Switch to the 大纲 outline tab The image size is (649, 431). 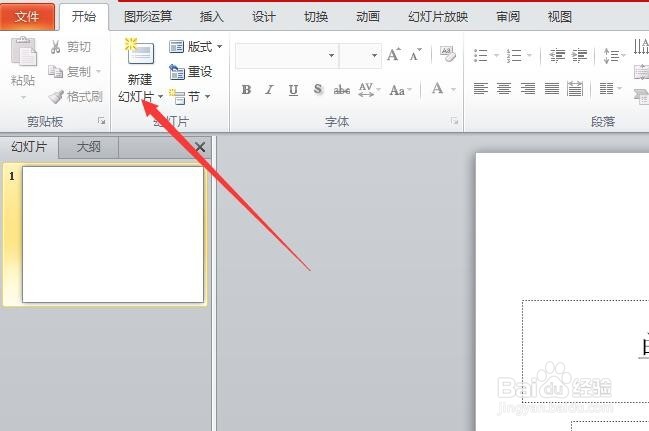click(x=89, y=147)
